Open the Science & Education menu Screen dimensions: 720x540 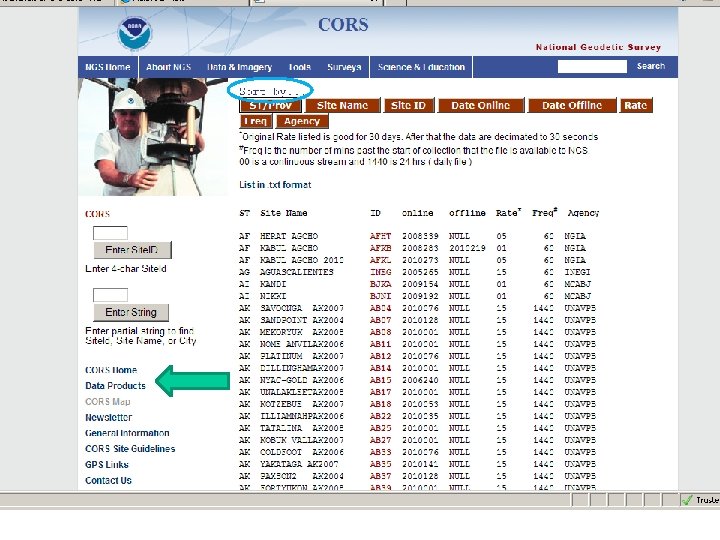point(421,67)
